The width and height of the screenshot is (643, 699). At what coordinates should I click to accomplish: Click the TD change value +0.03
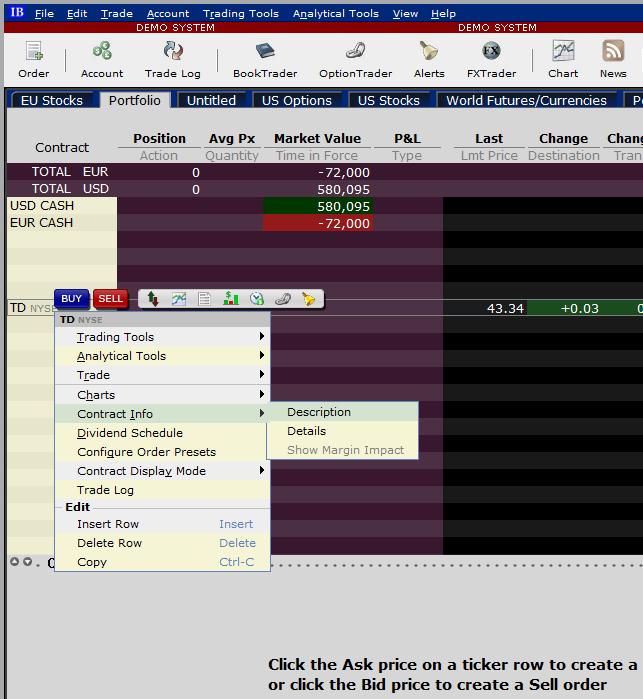[579, 308]
